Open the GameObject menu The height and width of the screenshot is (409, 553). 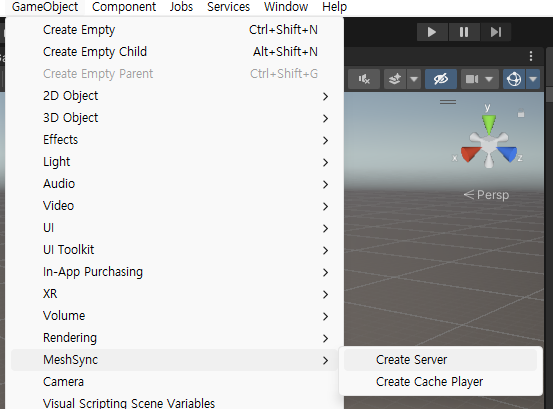tap(45, 7)
